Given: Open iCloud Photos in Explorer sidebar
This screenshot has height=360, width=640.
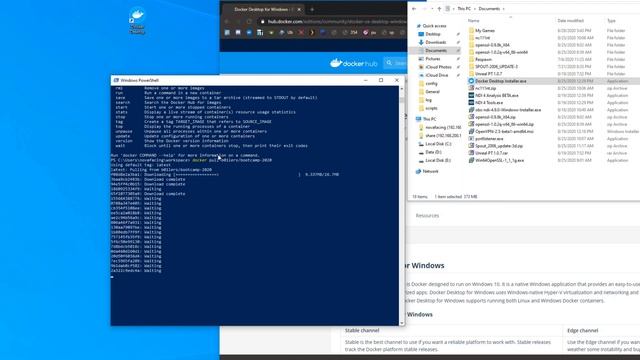Looking at the screenshot, I should (x=438, y=67).
